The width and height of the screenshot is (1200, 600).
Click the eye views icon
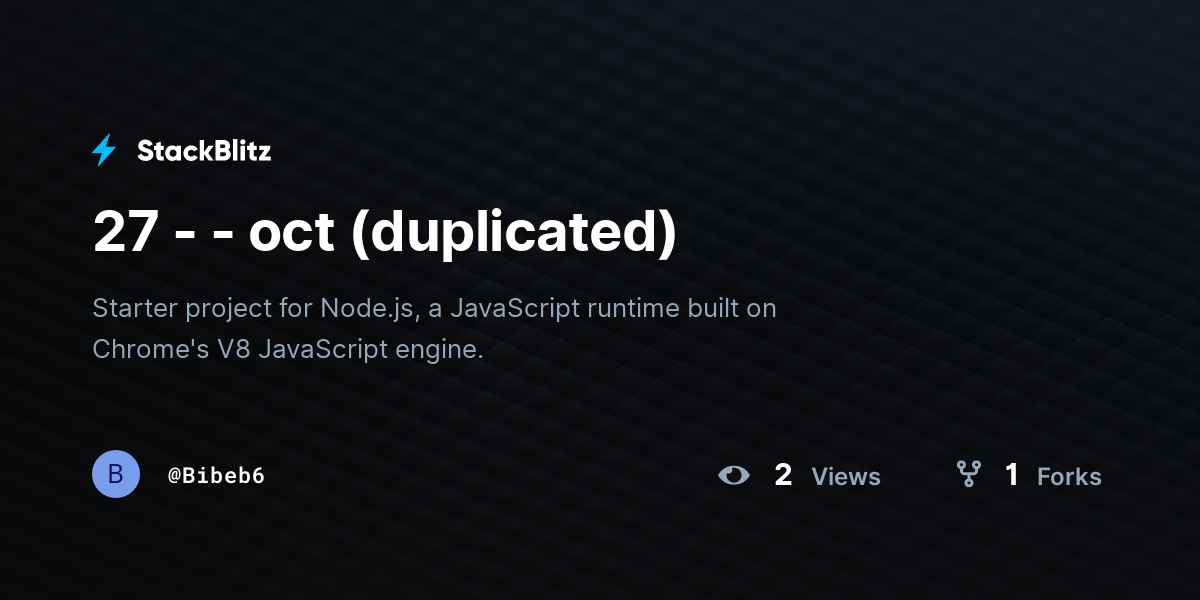(734, 475)
